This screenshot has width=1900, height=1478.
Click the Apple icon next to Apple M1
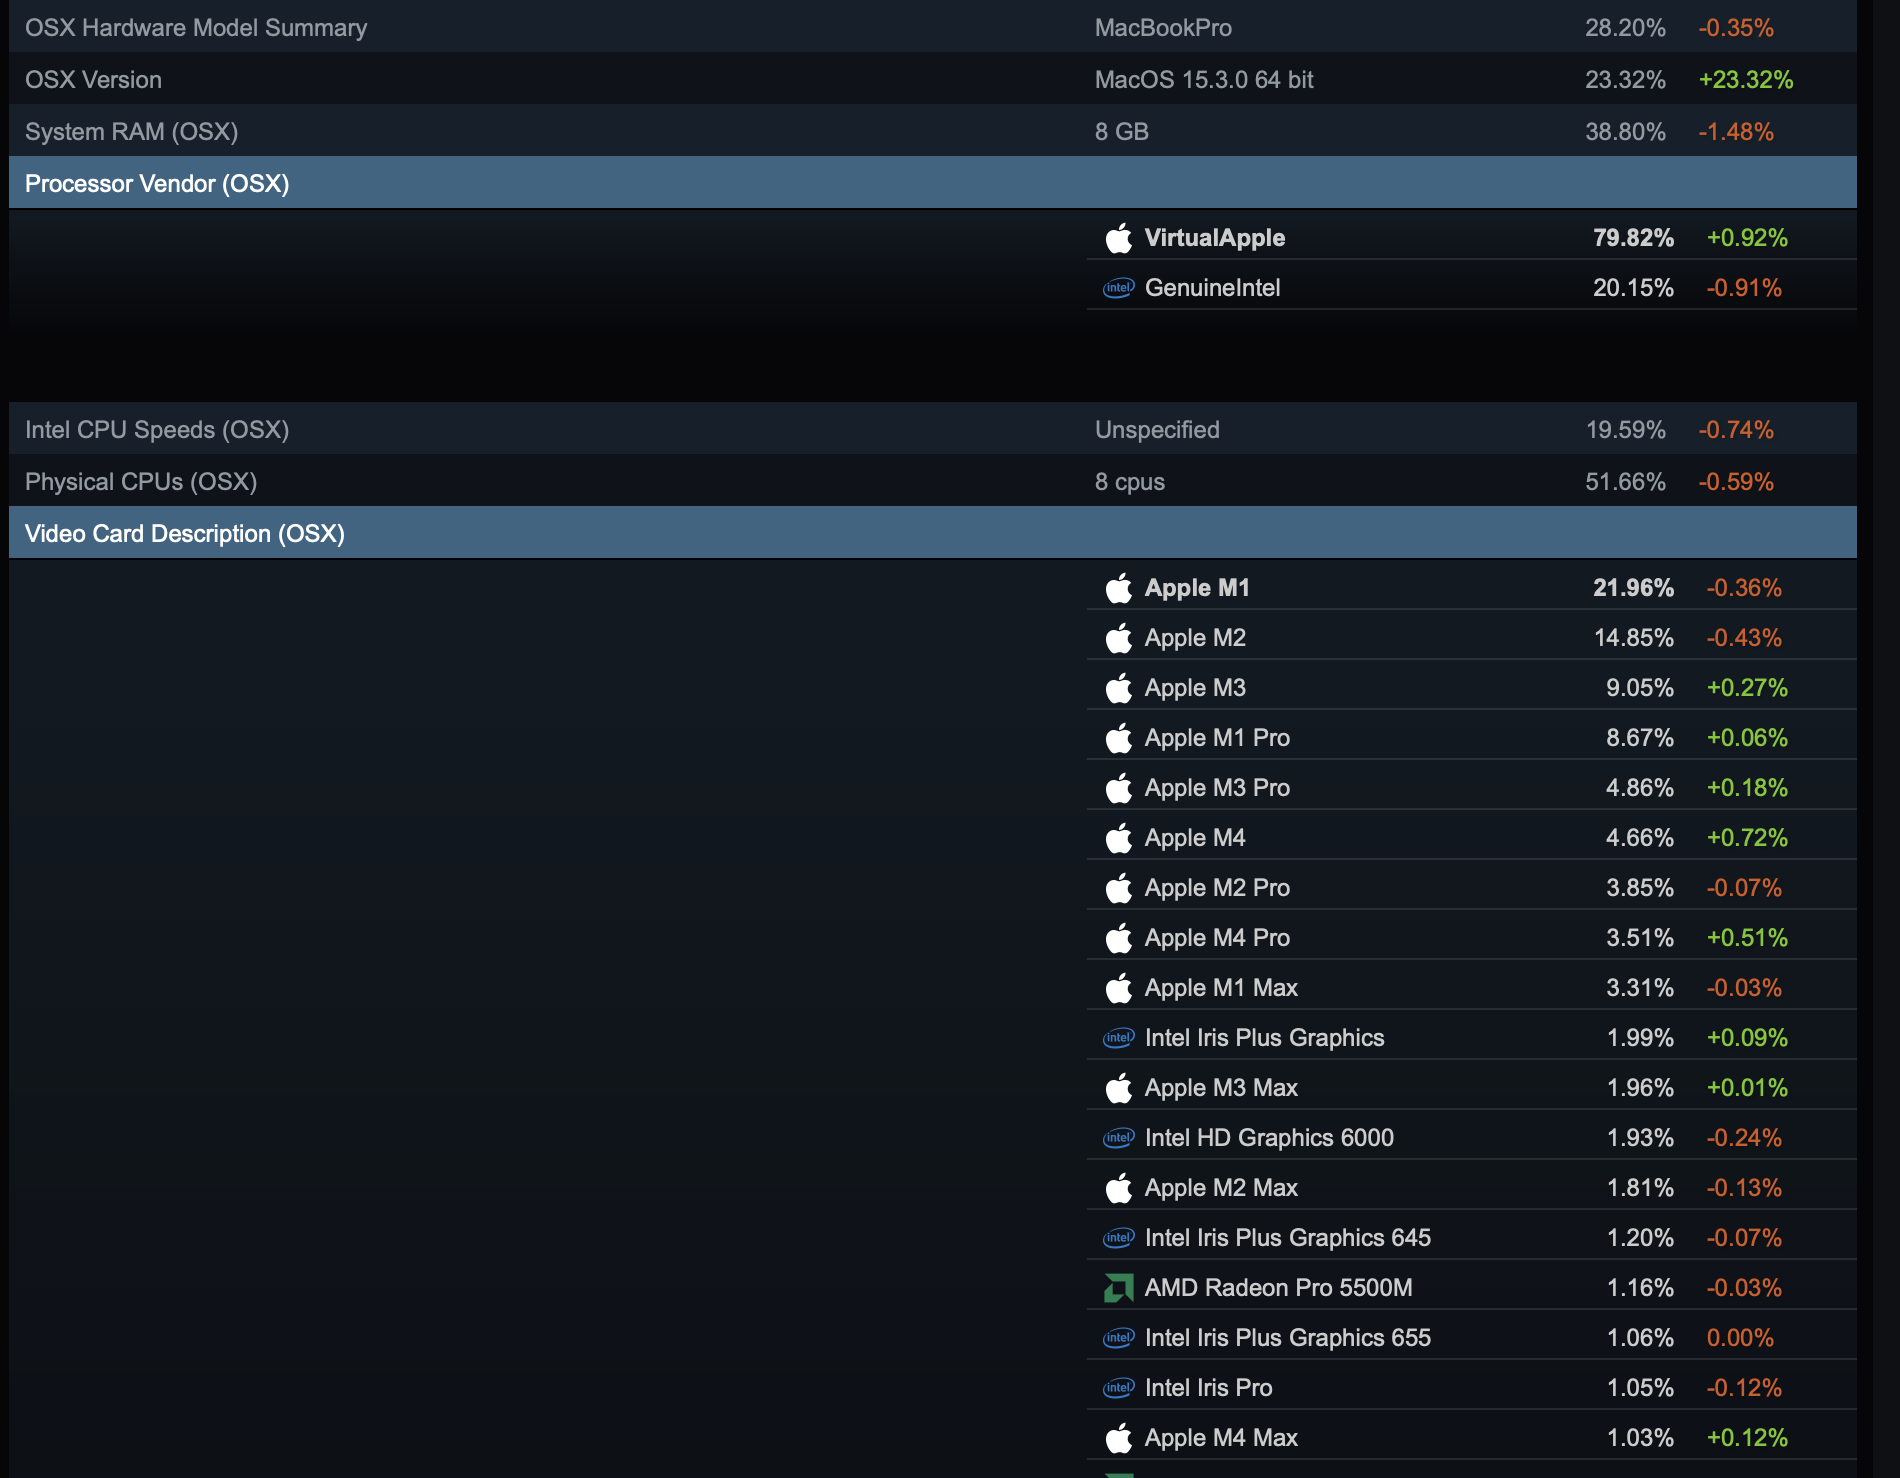1119,588
